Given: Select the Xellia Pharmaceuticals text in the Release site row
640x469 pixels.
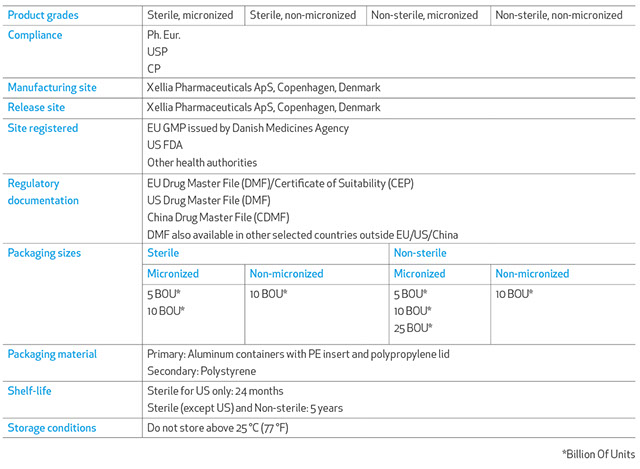Looking at the screenshot, I should click(263, 107).
